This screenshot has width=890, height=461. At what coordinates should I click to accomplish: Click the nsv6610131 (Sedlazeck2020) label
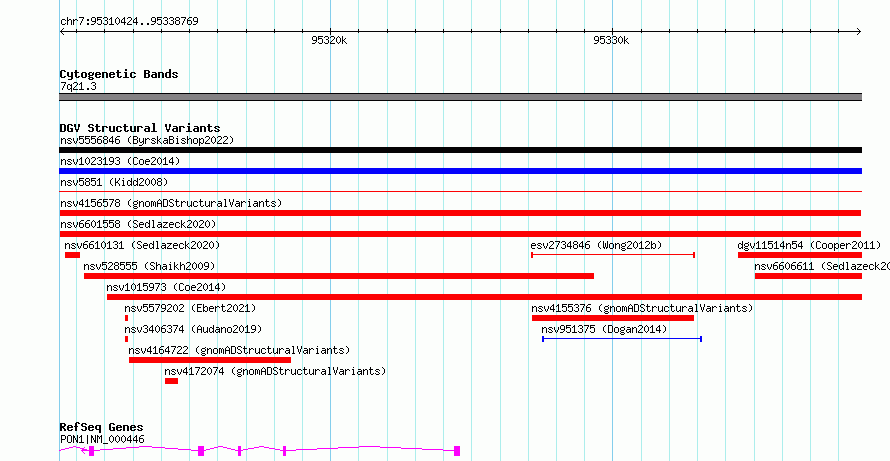pos(142,245)
